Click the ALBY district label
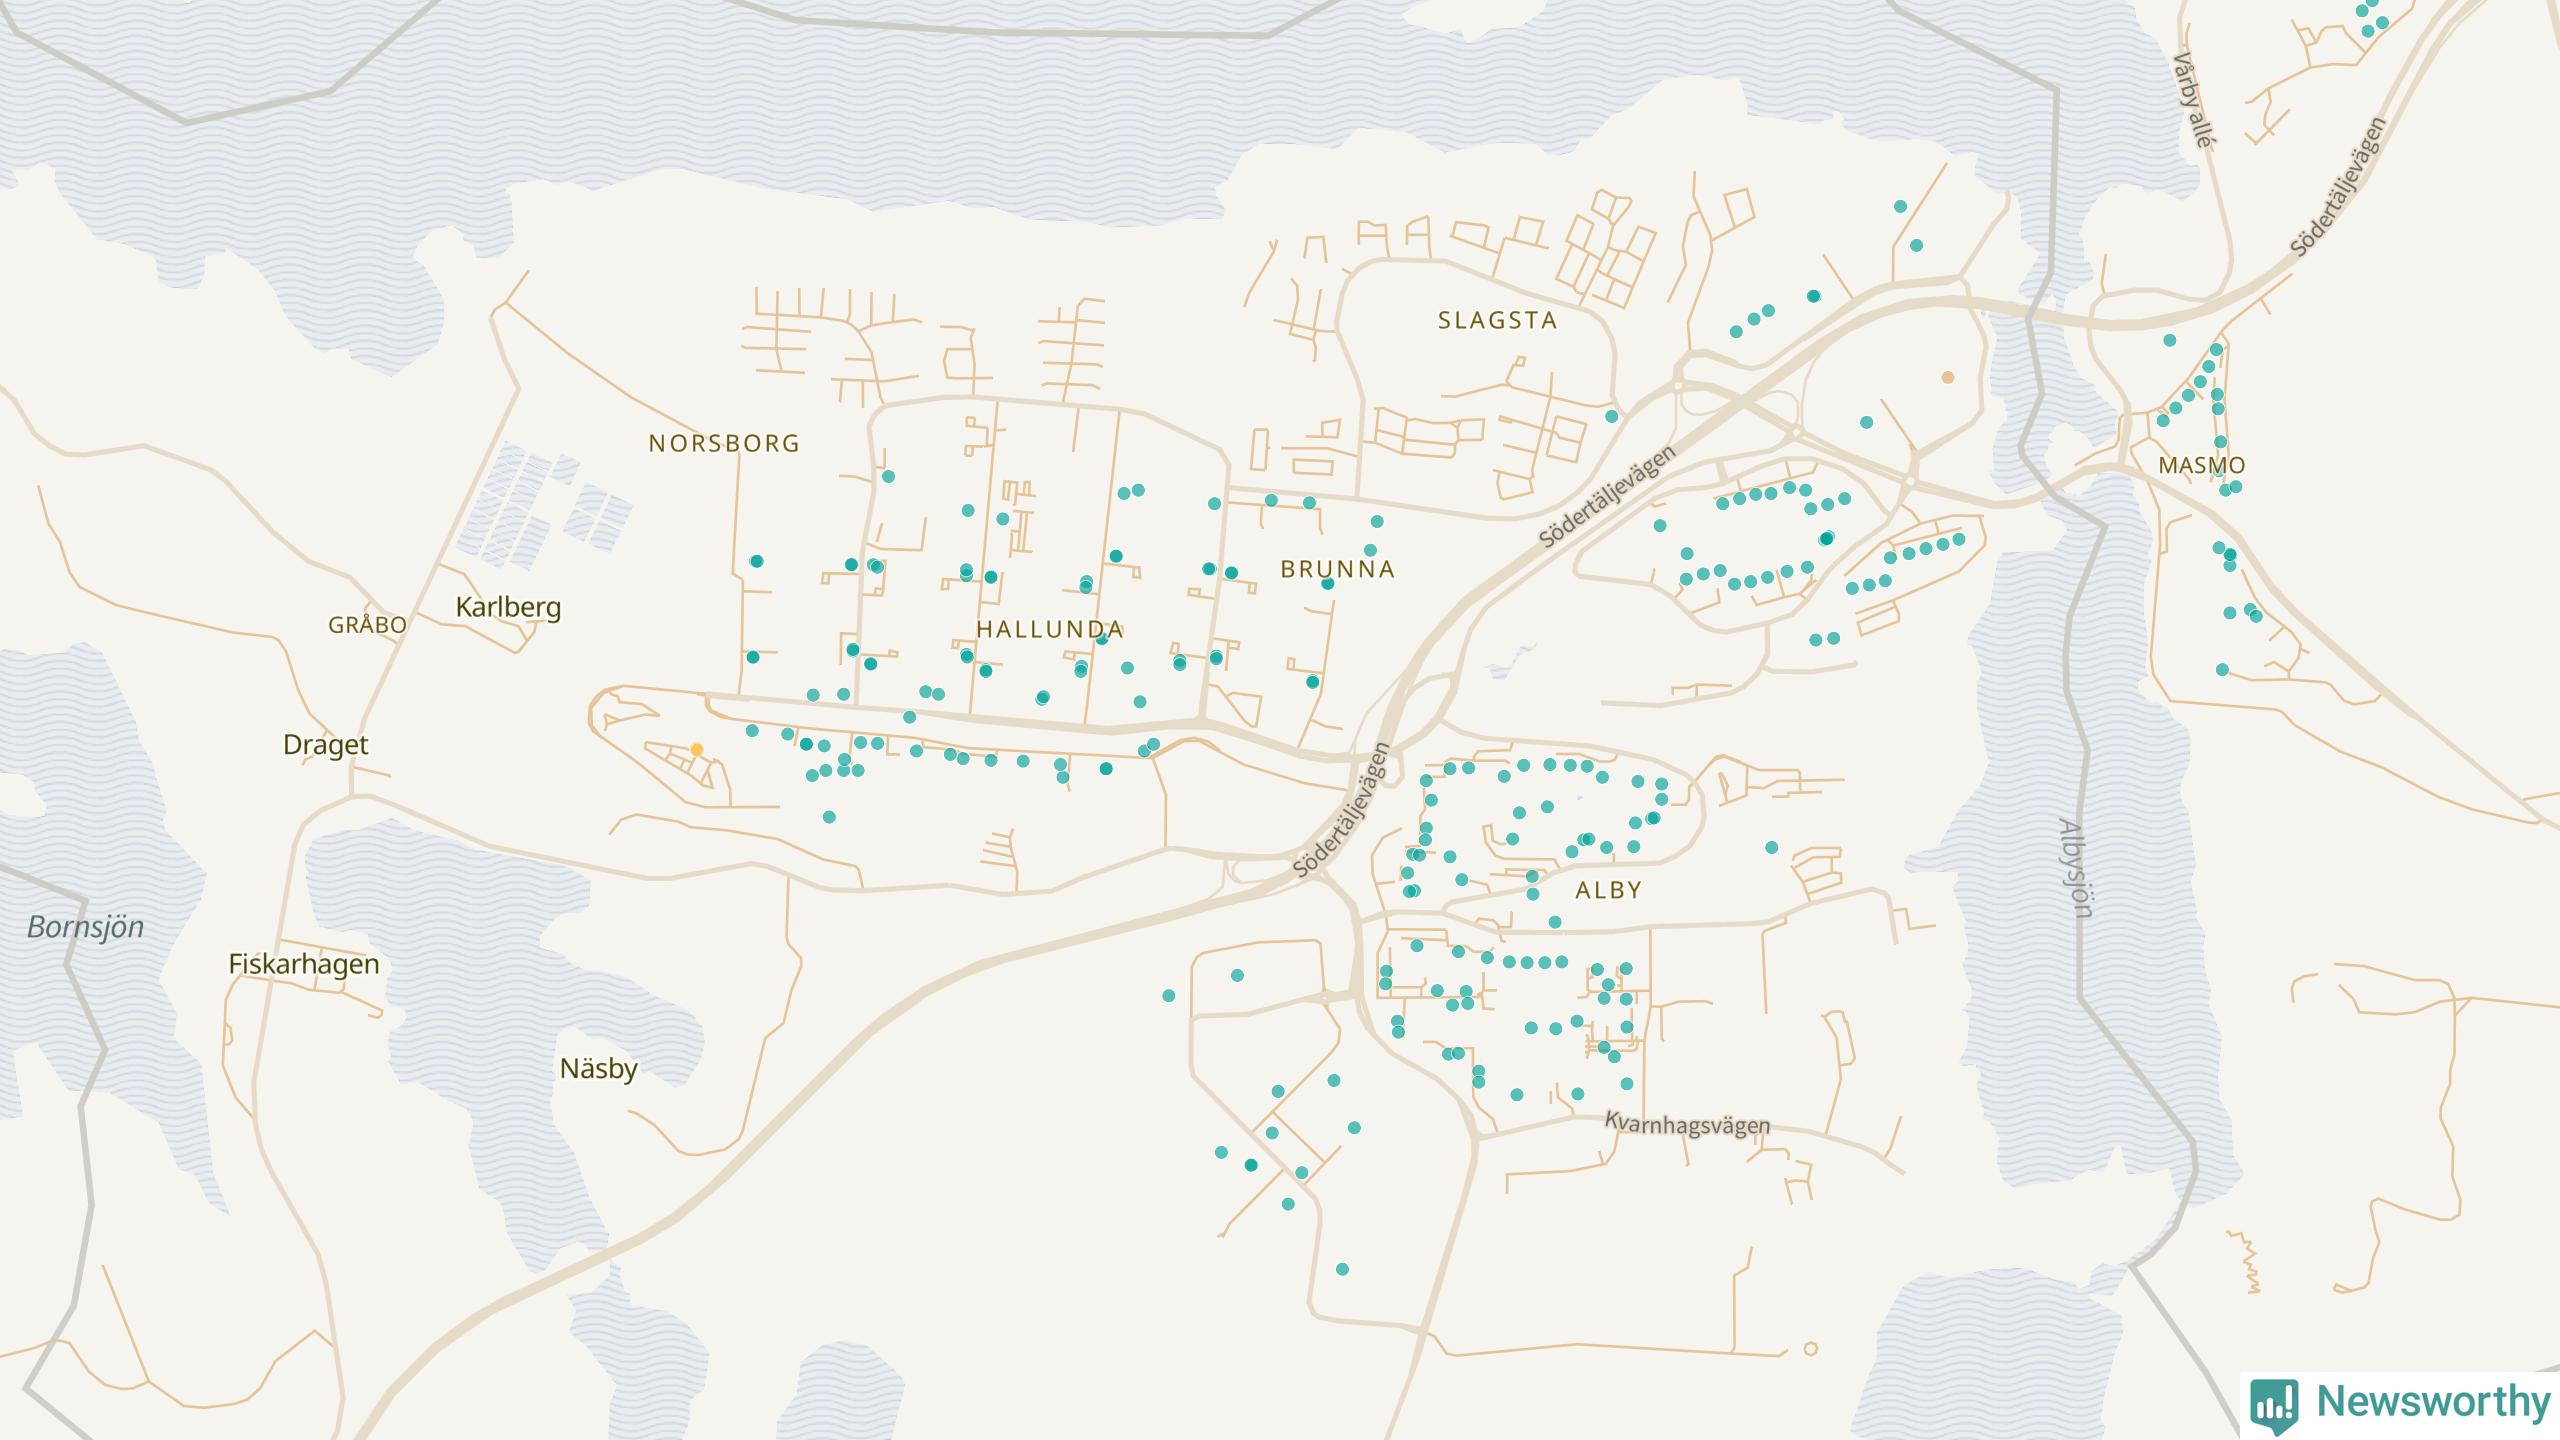 coord(1608,890)
